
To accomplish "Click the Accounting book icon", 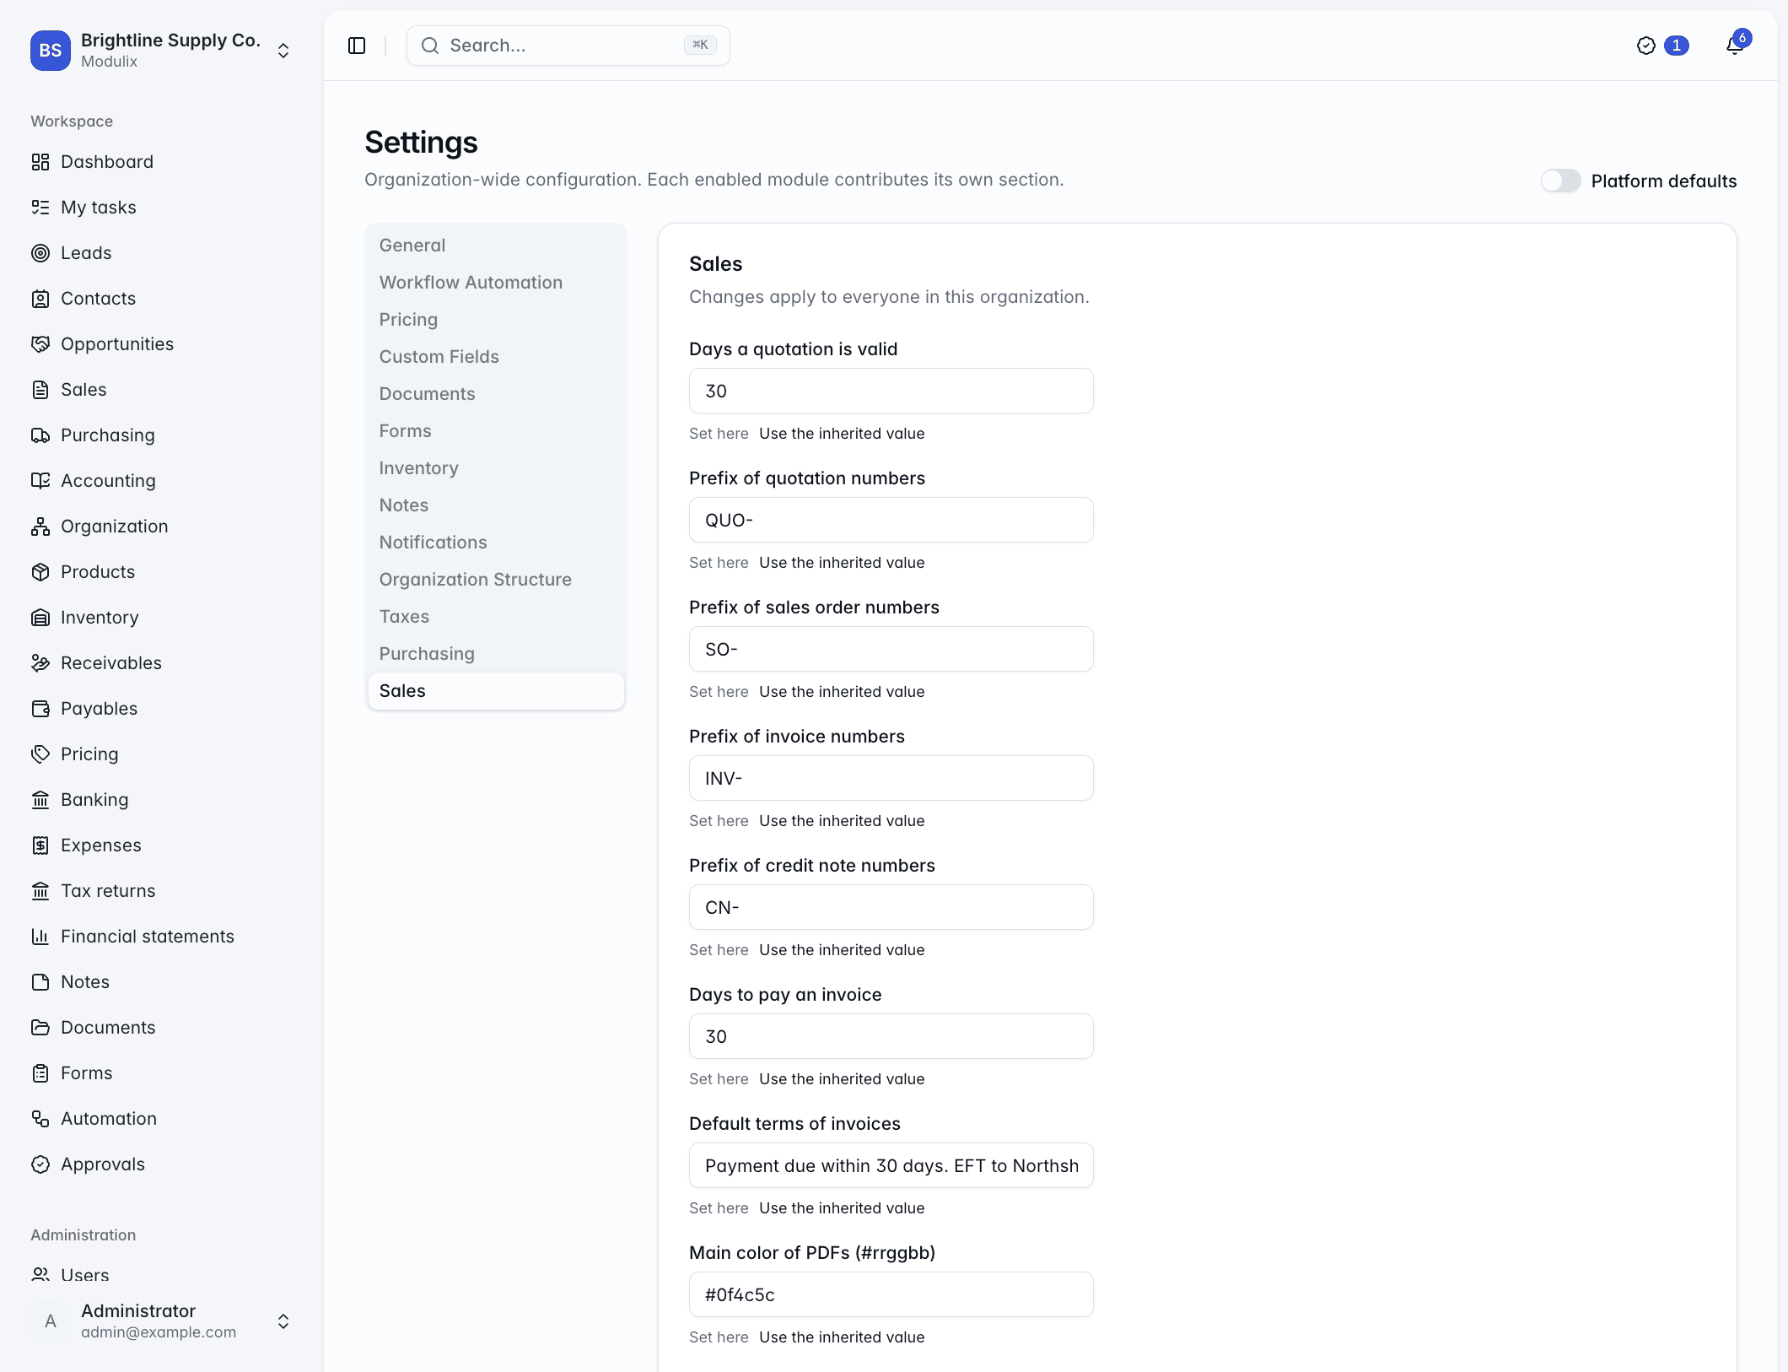I will point(40,481).
